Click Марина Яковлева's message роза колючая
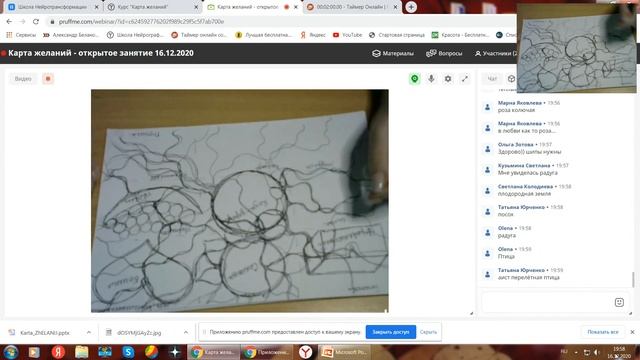 (516, 110)
